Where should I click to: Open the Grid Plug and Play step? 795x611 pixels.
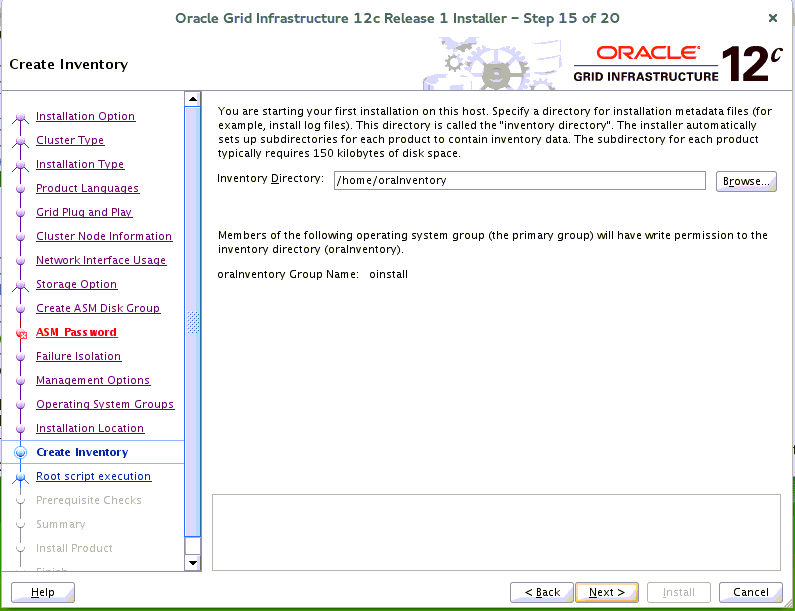(84, 212)
